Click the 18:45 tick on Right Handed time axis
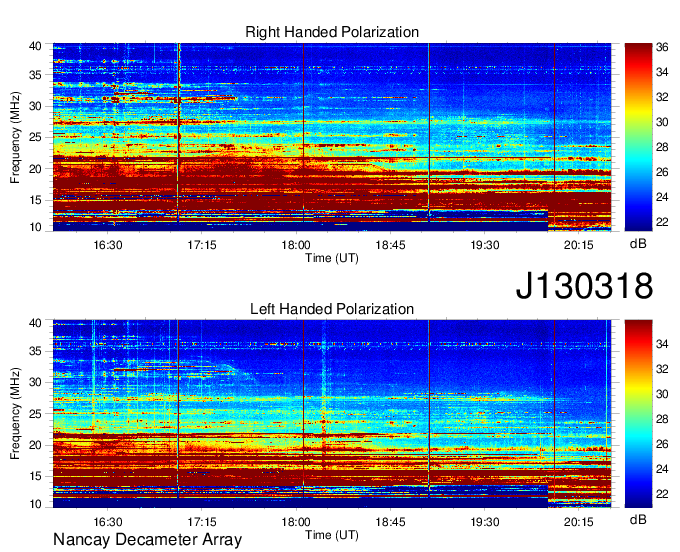Viewport: 680px width, 552px height. pos(390,245)
